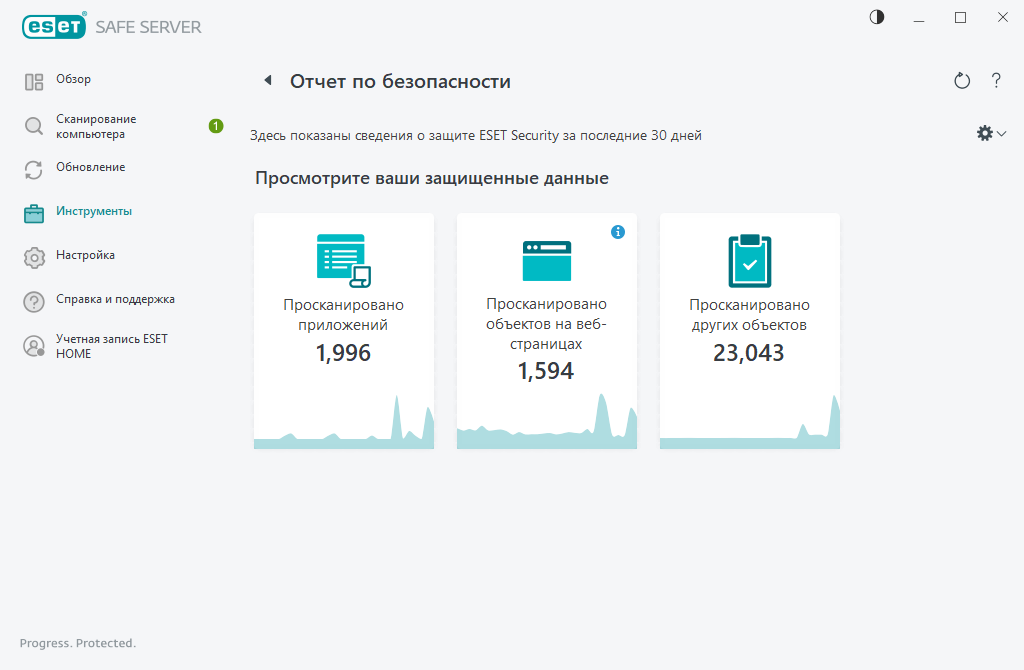Open the Просканировано других объектов card
Screen dimensions: 1024x670
[749, 330]
